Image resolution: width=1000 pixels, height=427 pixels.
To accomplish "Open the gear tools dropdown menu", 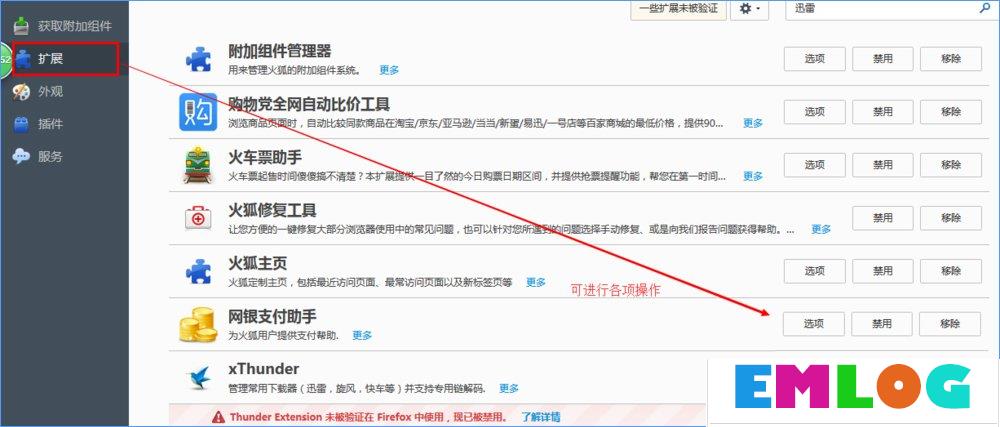I will click(749, 9).
